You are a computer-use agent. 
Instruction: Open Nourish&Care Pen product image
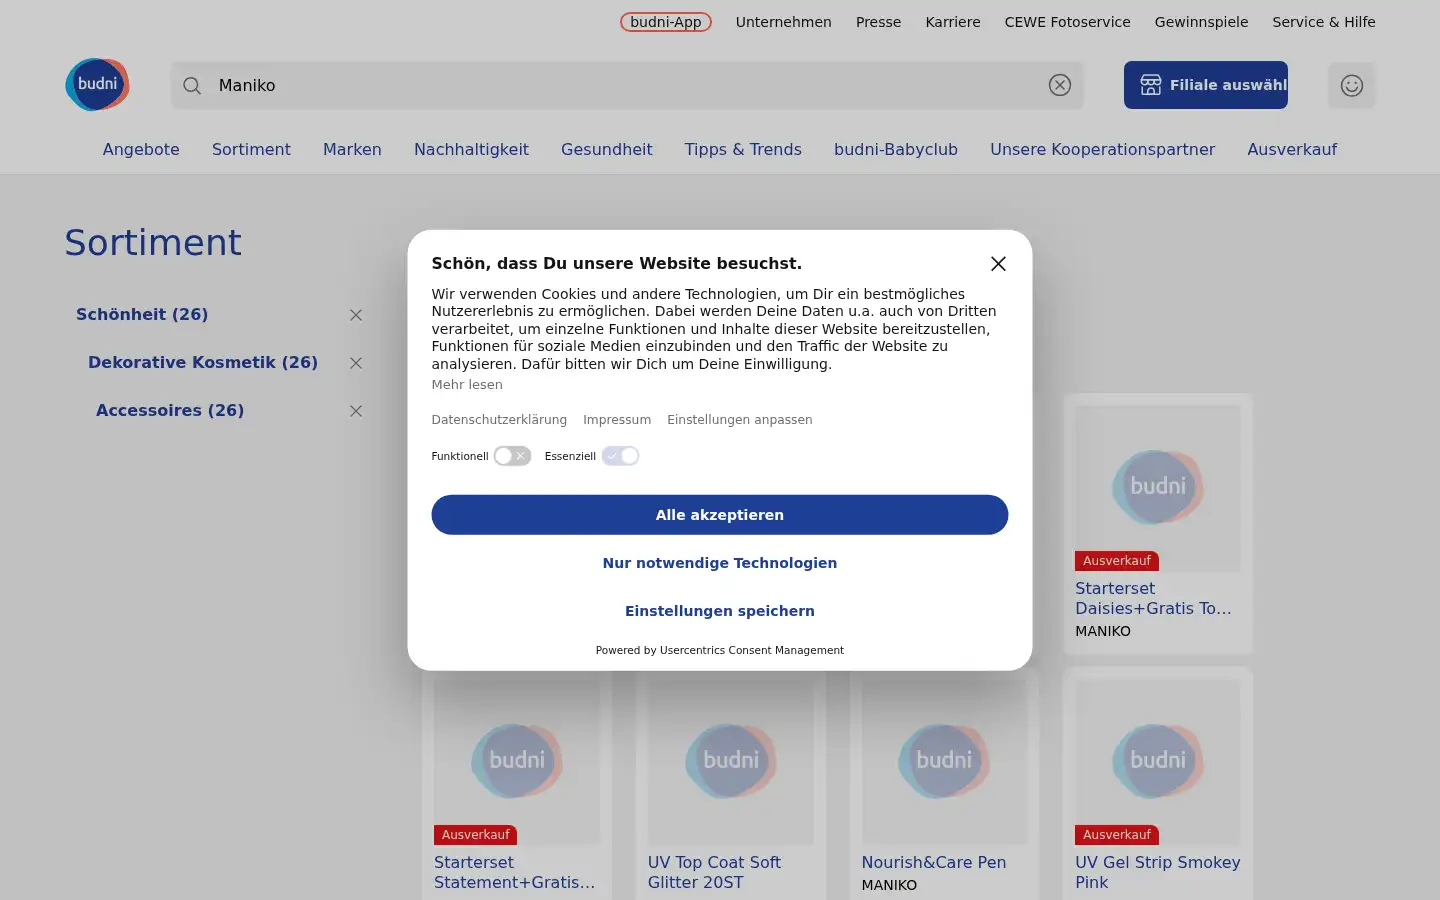tap(944, 762)
